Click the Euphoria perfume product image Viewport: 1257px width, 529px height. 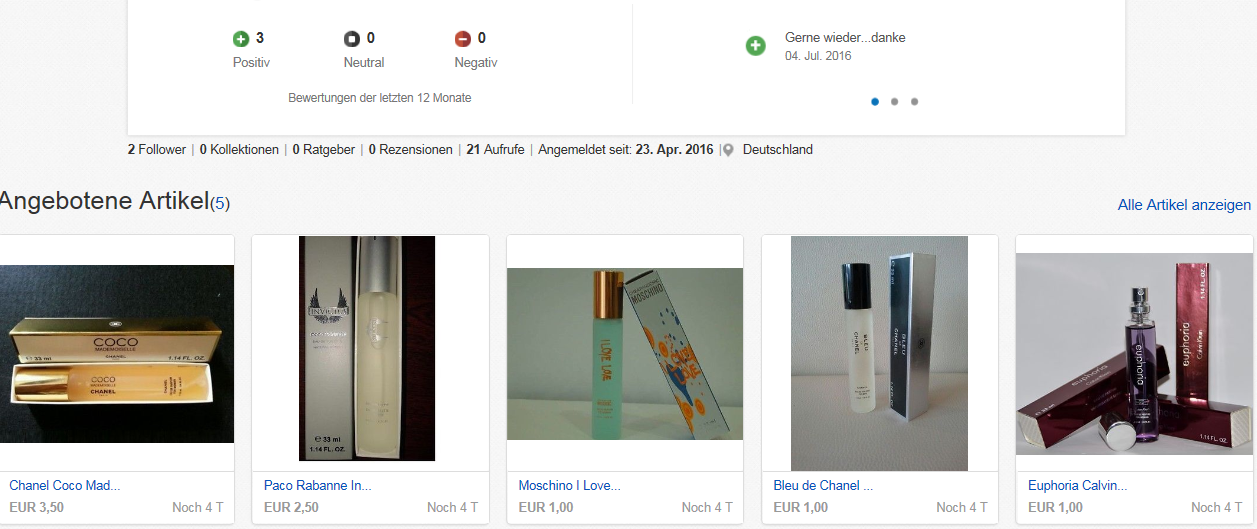1134,354
